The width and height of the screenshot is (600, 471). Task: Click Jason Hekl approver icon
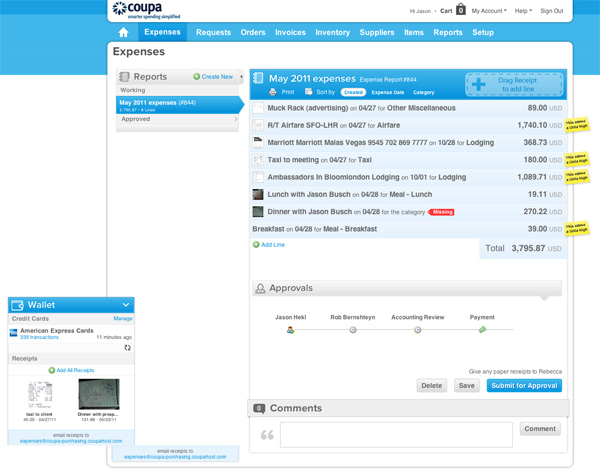coord(291,330)
